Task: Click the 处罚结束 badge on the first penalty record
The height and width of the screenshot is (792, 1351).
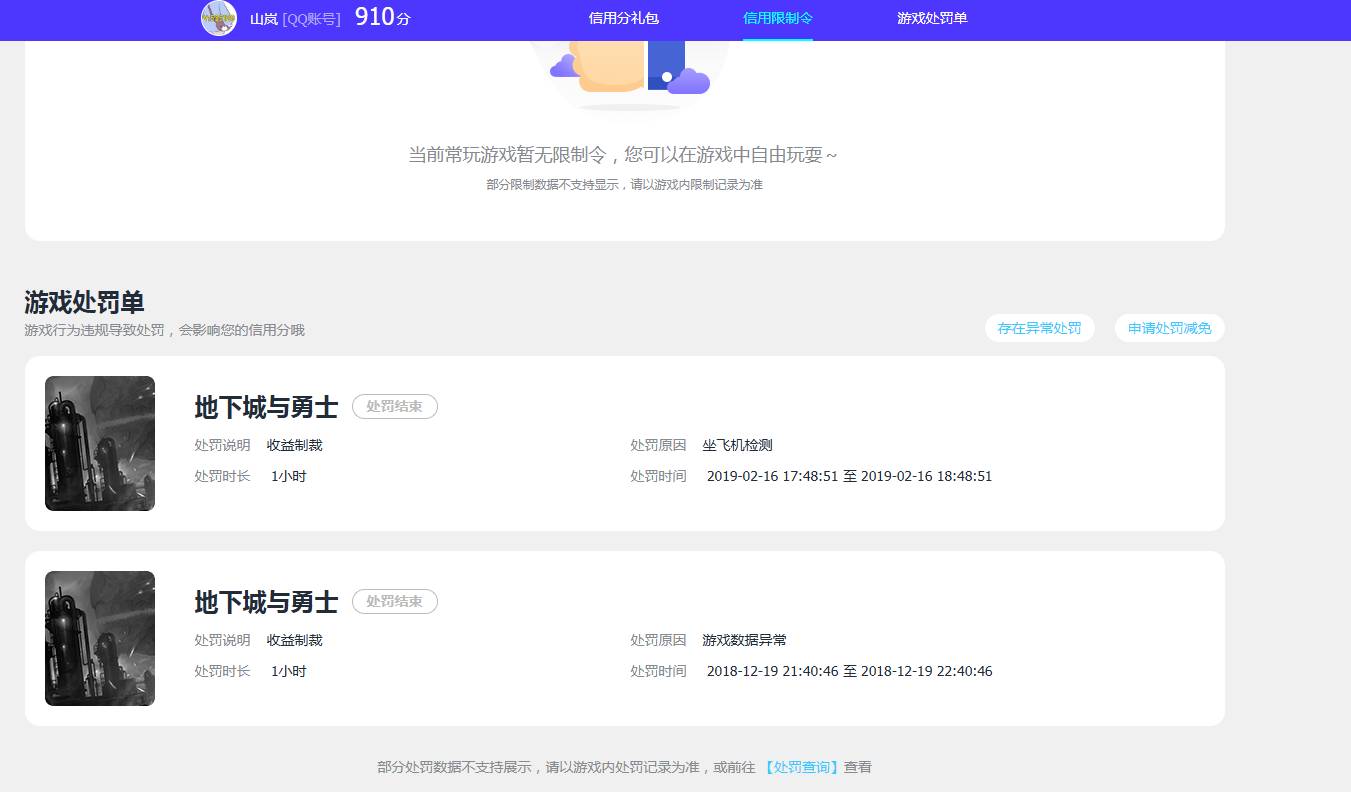Action: pyautogui.click(x=395, y=407)
